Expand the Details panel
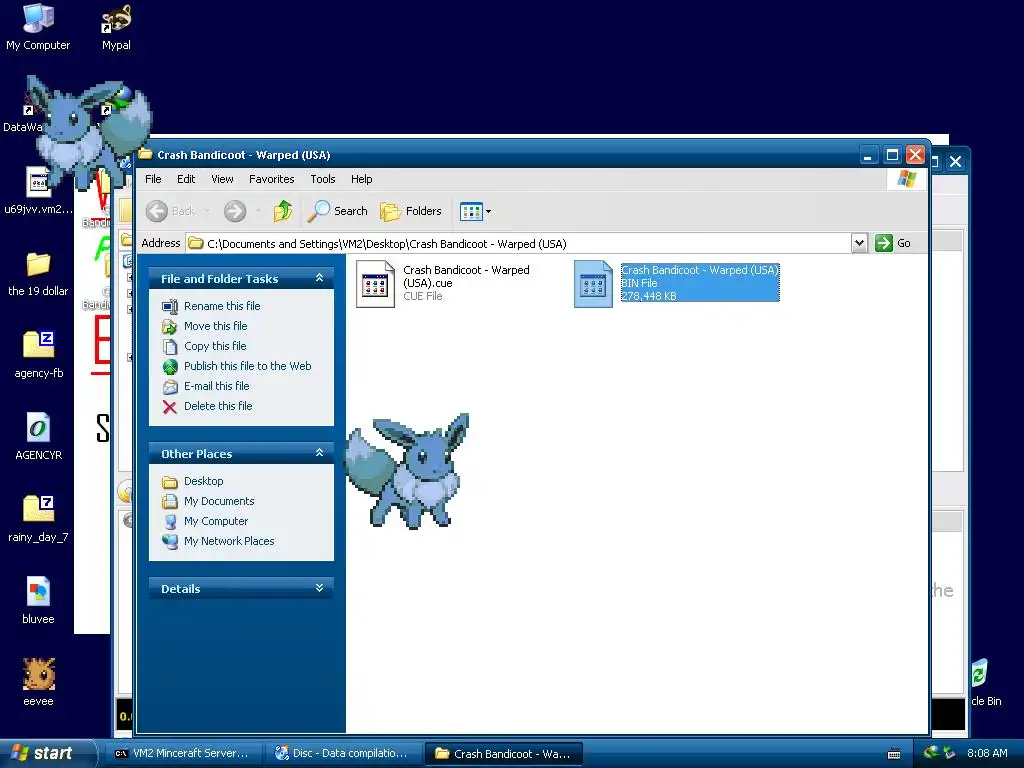The height and width of the screenshot is (768, 1024). tap(319, 588)
